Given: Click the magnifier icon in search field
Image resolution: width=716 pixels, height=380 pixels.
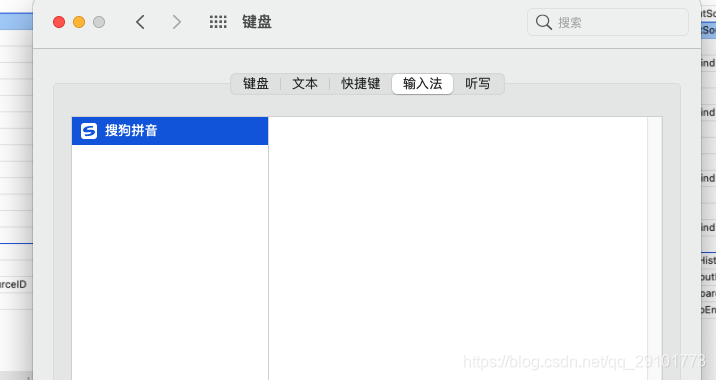Looking at the screenshot, I should point(543,22).
